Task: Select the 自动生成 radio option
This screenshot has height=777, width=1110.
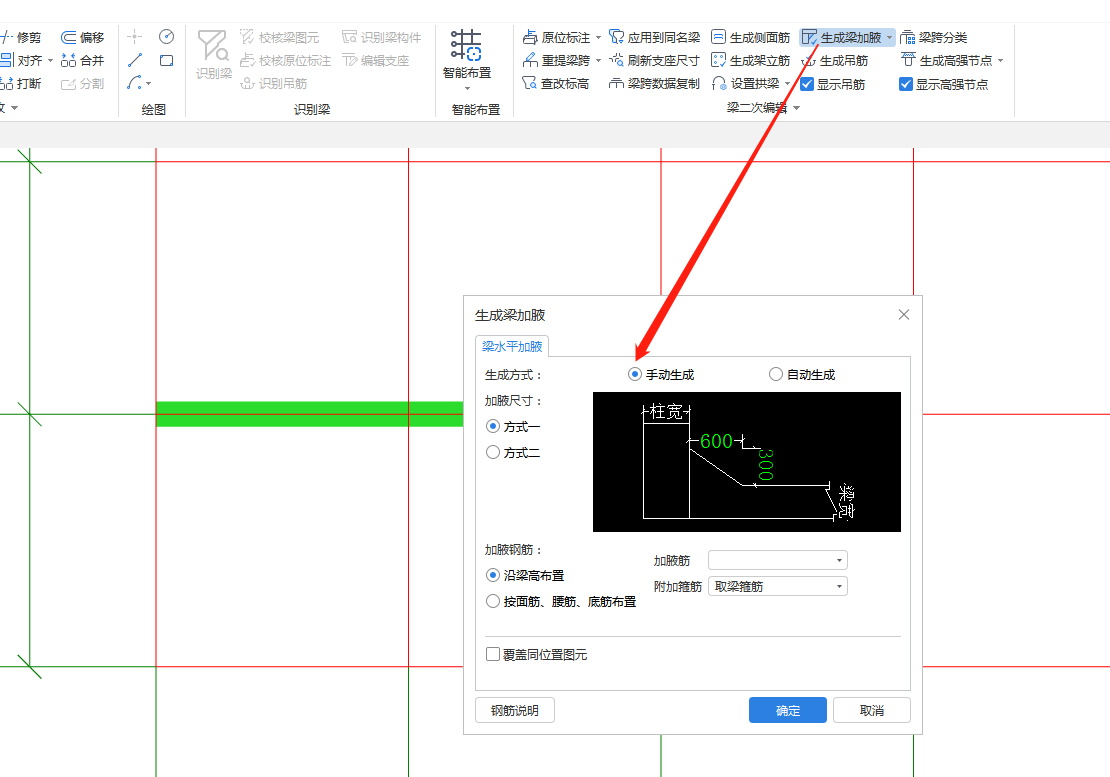Action: 776,375
